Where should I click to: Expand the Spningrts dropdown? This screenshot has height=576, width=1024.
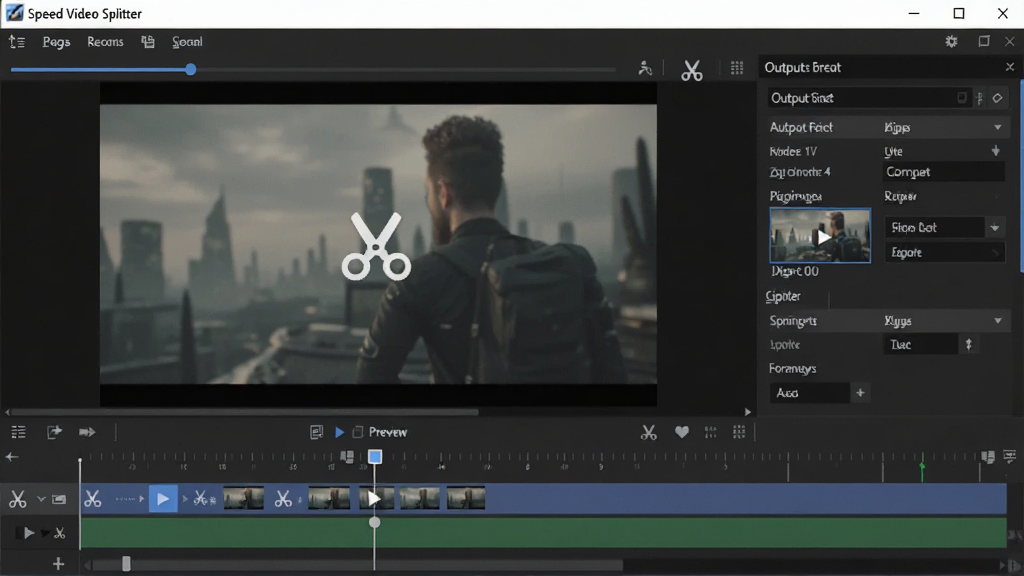(x=998, y=321)
